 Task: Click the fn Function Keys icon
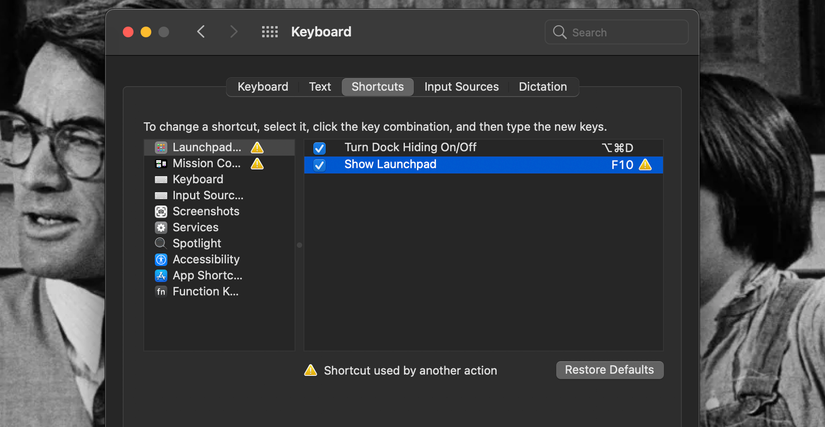point(161,291)
